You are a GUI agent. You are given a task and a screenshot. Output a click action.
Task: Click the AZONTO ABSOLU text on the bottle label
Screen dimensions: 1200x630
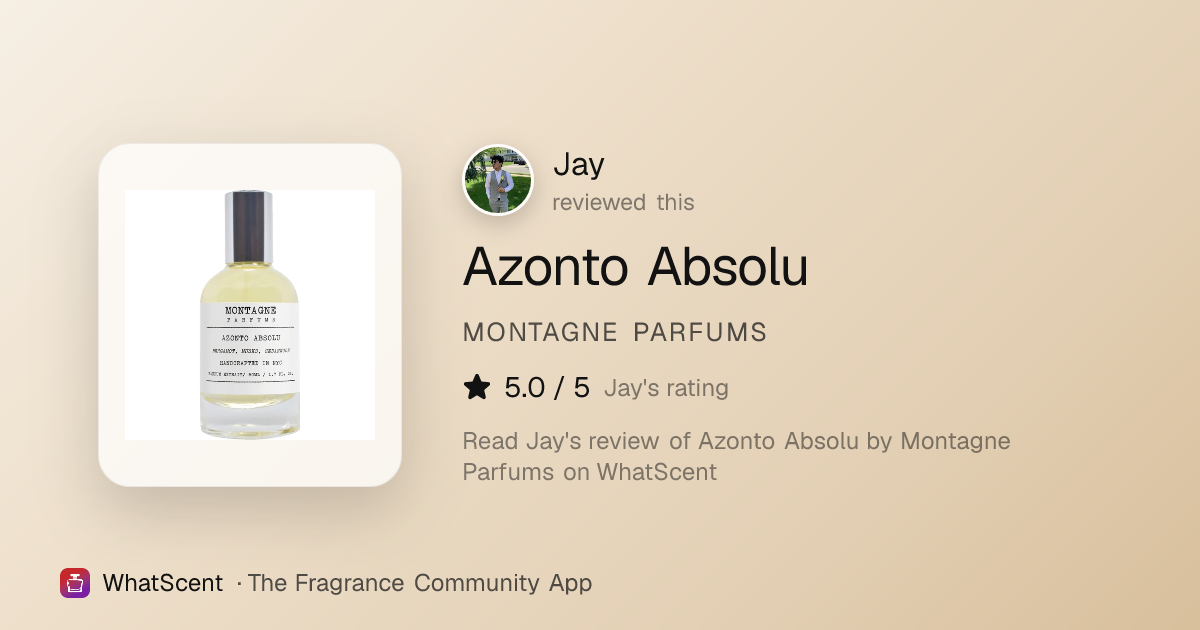tap(249, 338)
